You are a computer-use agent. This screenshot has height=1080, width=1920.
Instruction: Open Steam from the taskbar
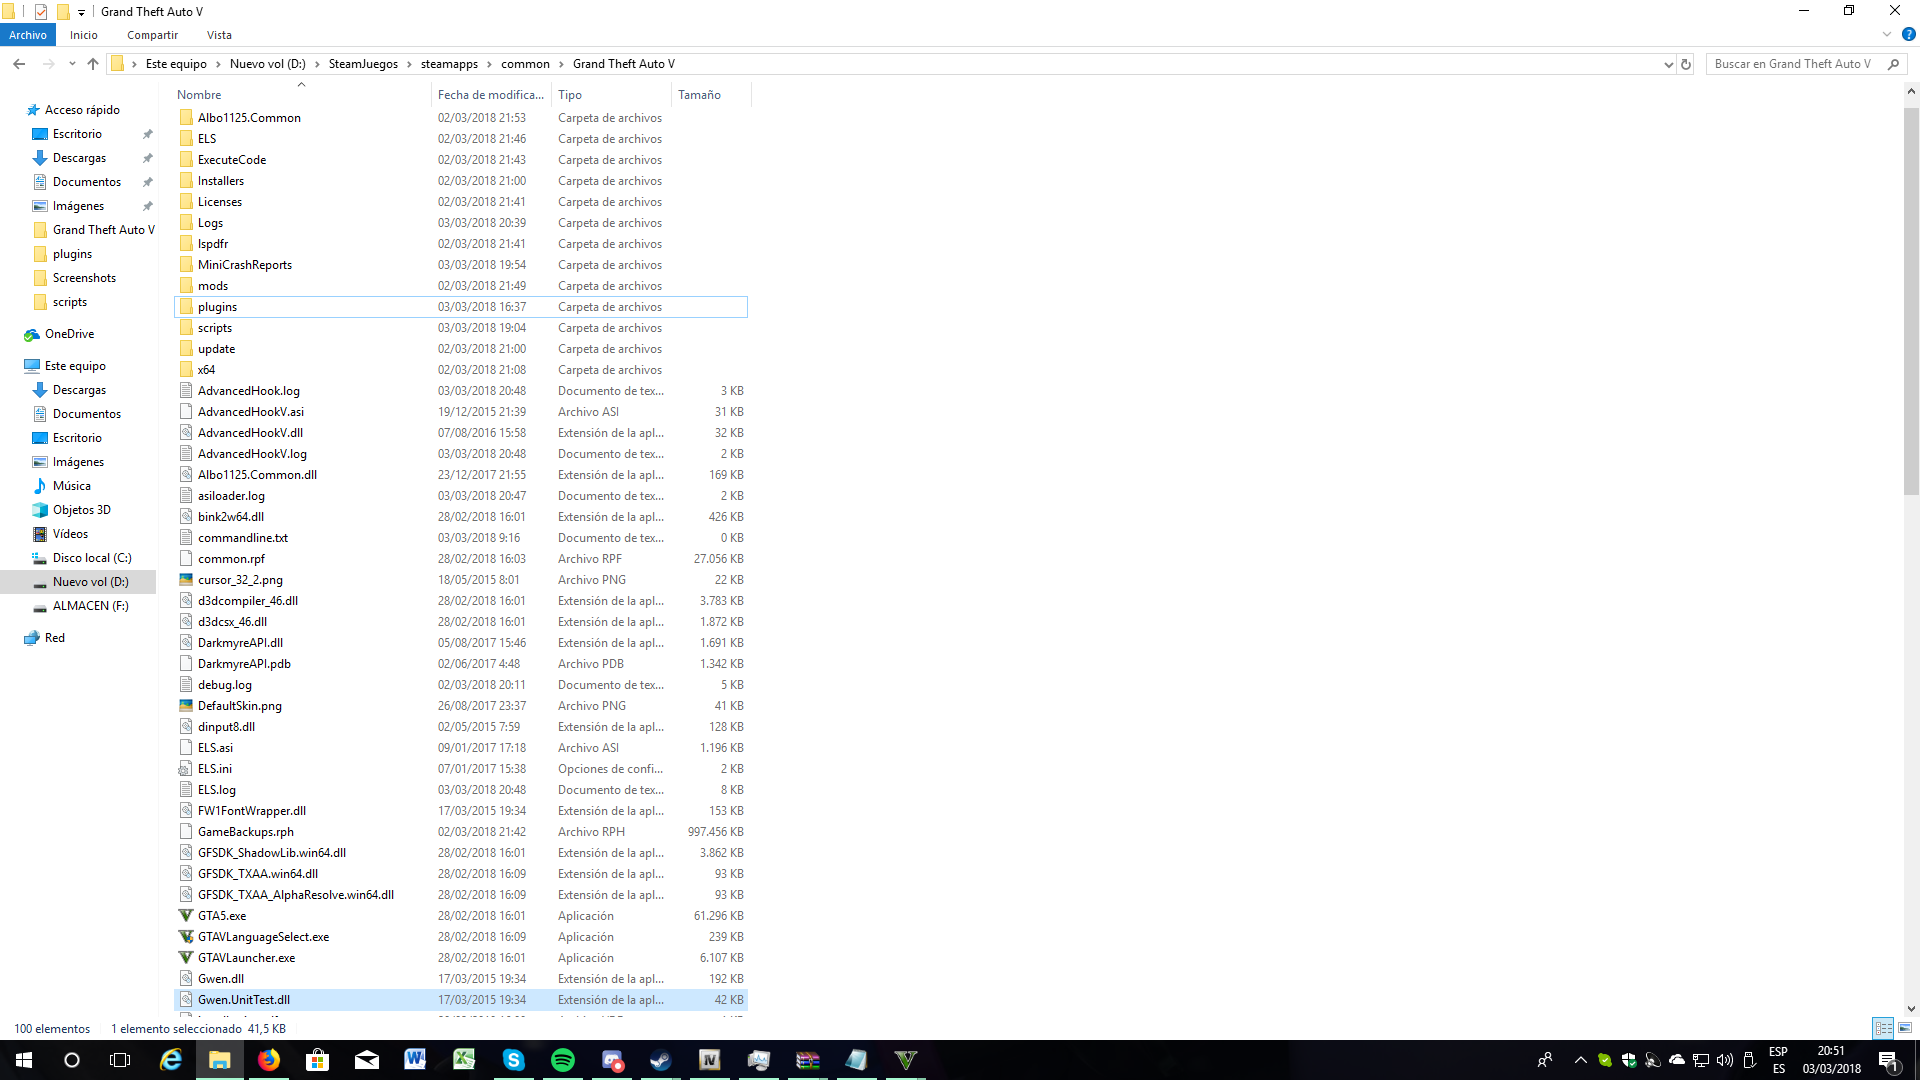click(661, 1060)
